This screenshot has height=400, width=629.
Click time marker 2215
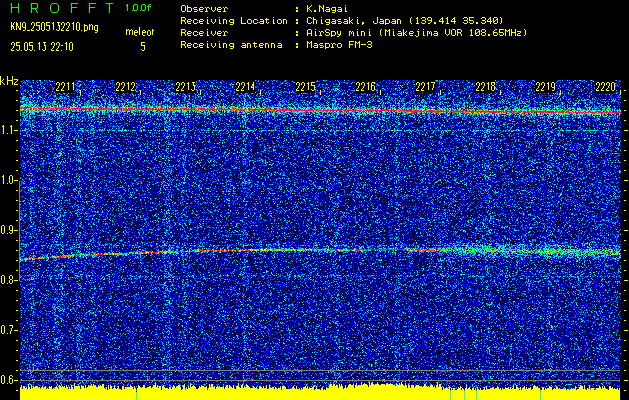coord(305,87)
